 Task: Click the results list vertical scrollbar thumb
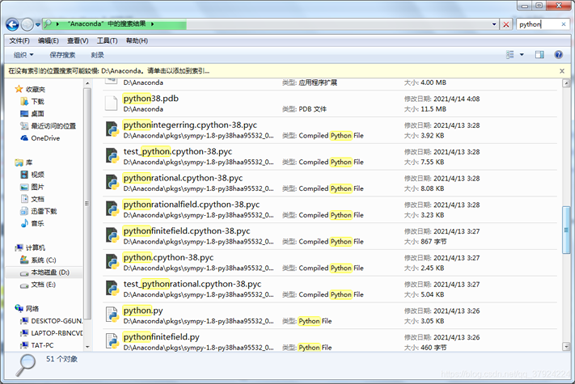pyautogui.click(x=566, y=230)
